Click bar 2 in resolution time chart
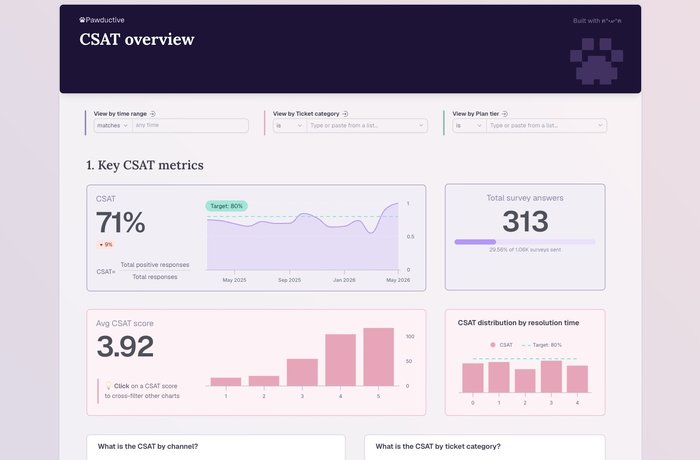700x460 pixels. click(525, 381)
